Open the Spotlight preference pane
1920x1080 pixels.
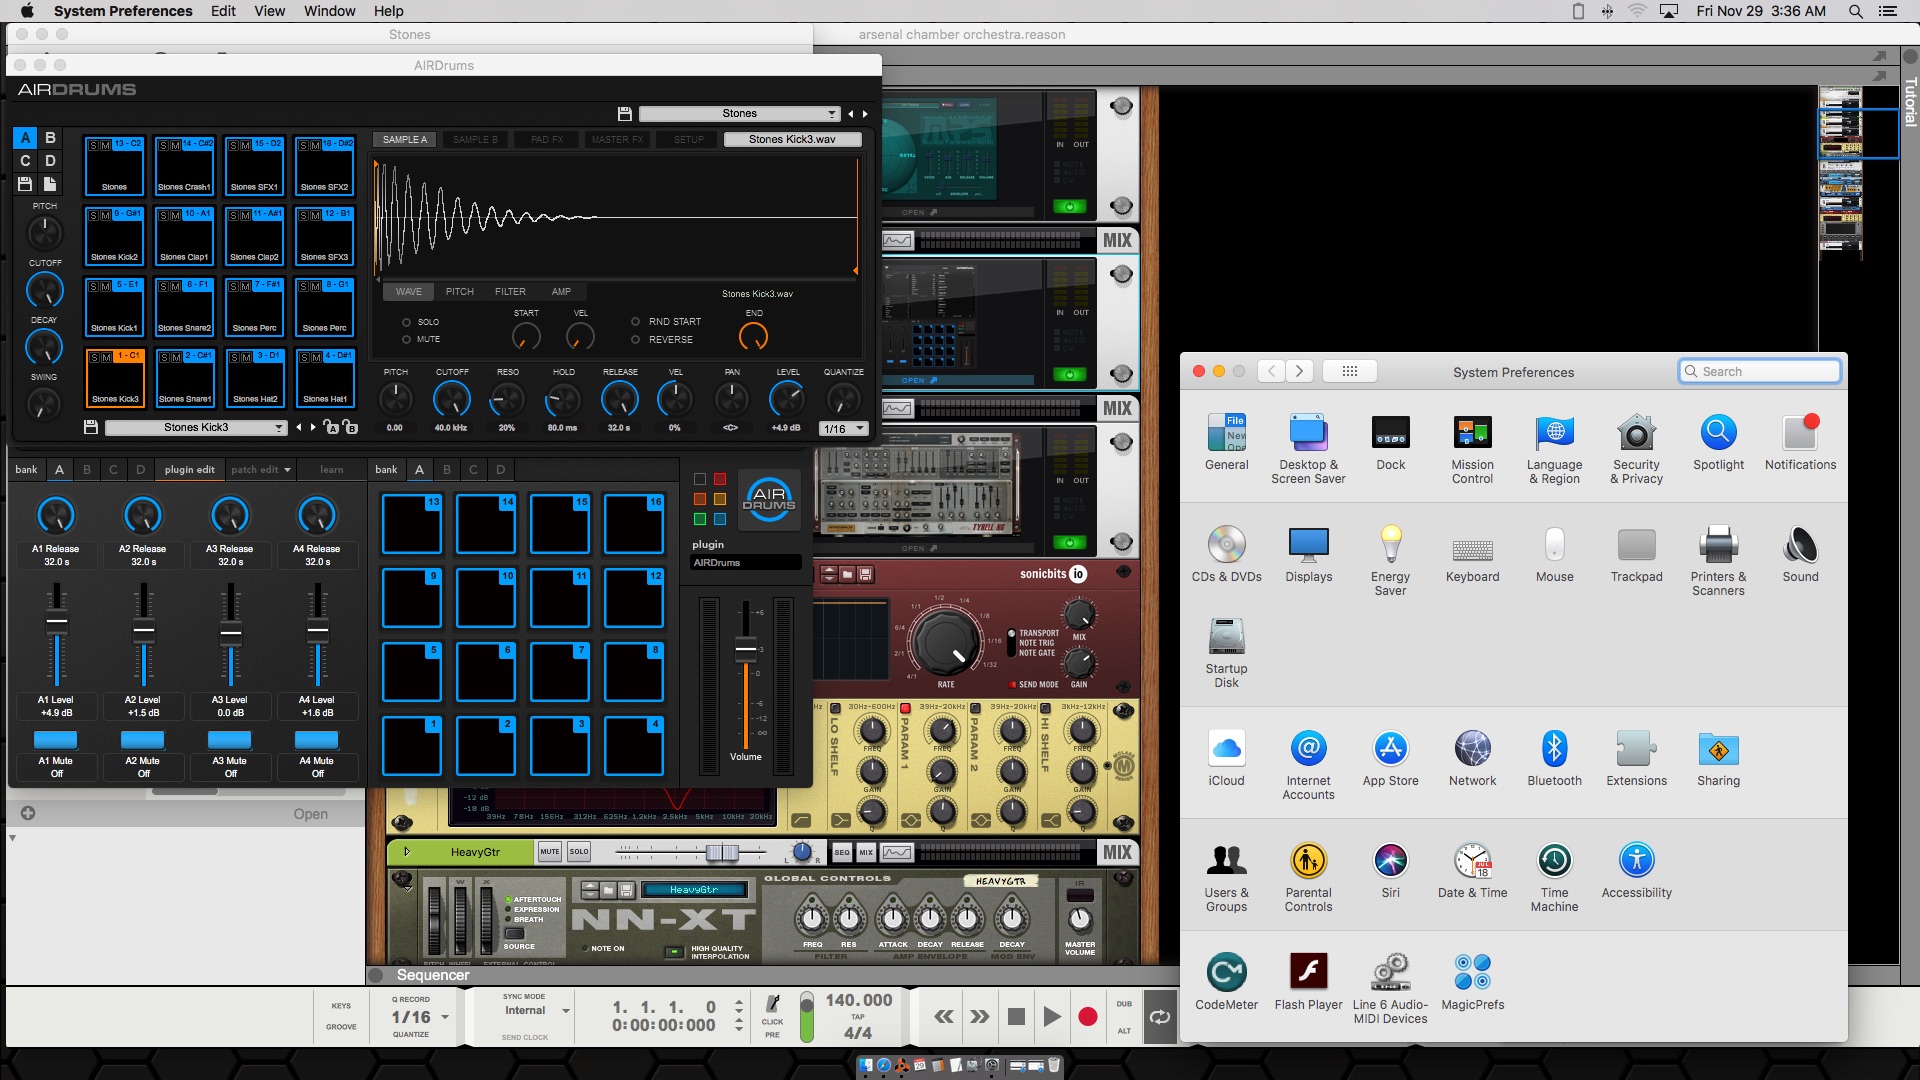point(1718,441)
